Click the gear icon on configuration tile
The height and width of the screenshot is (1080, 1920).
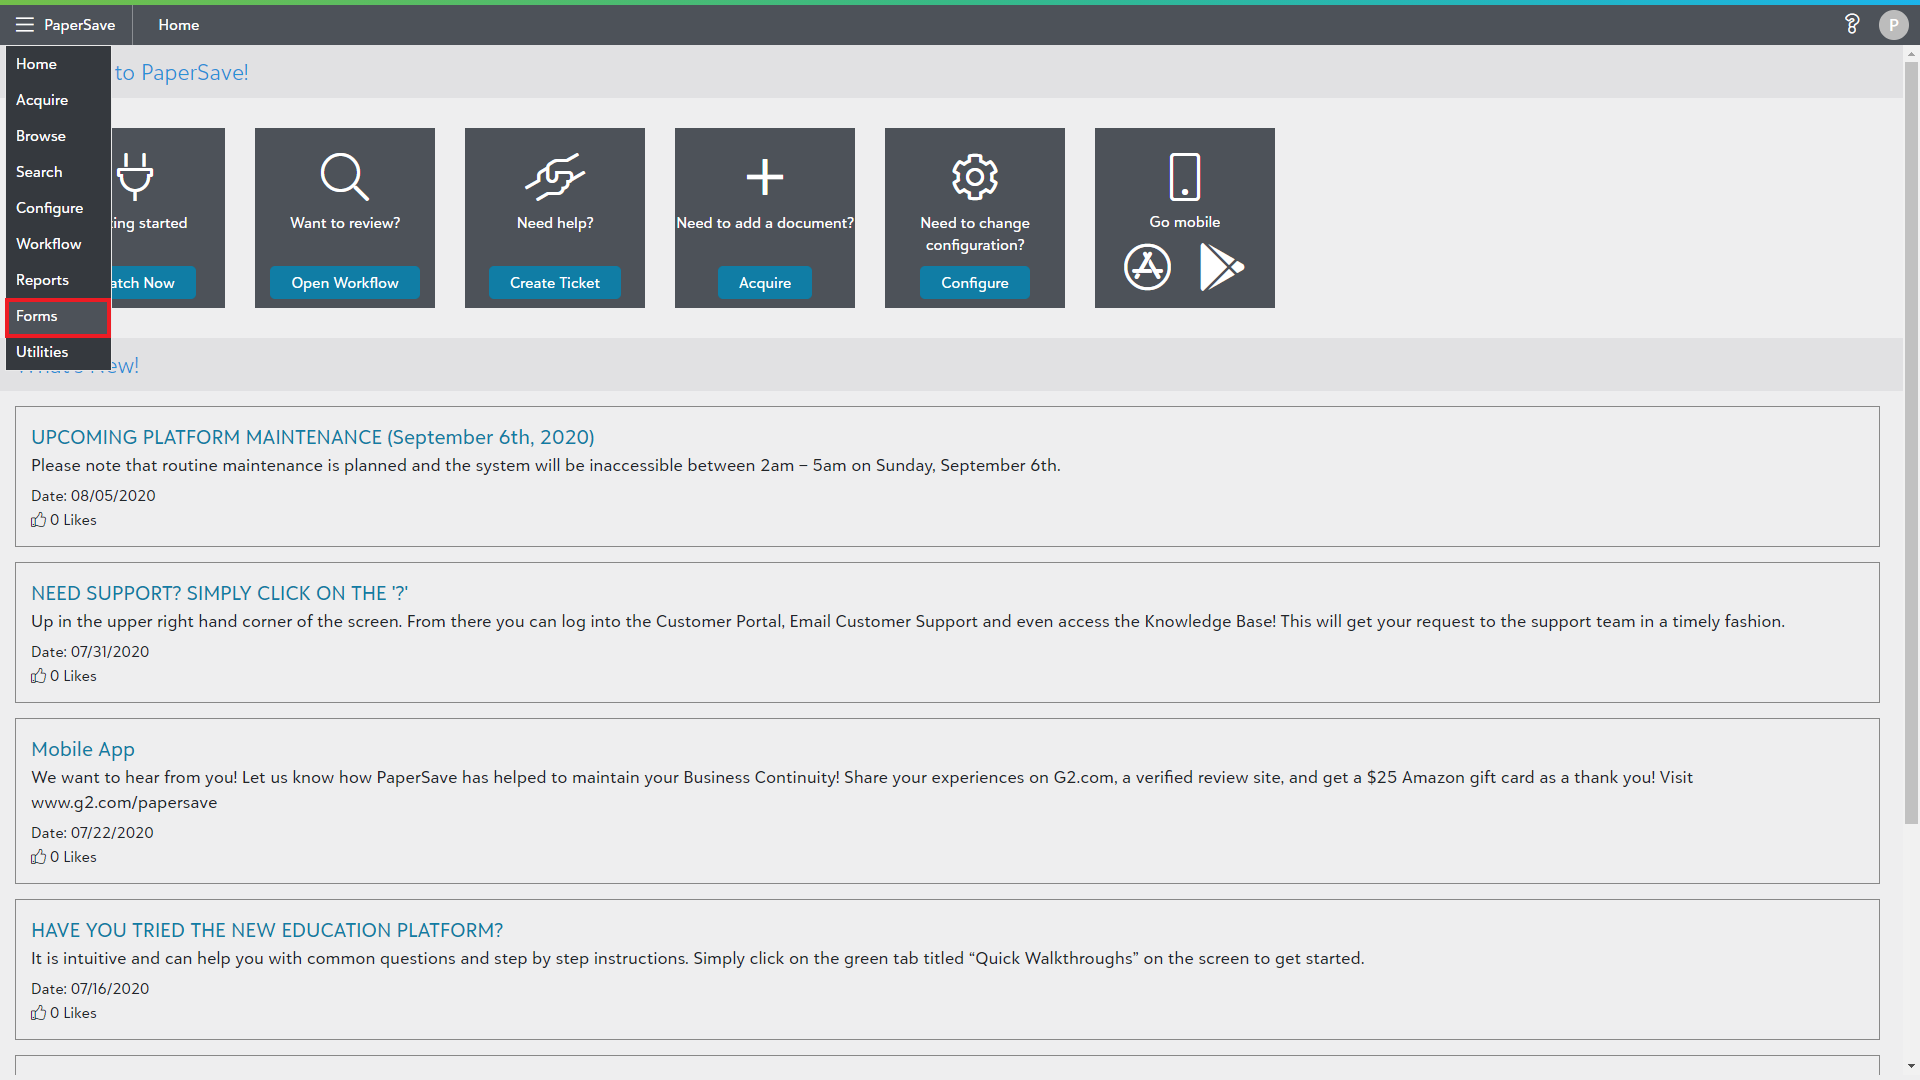[975, 177]
